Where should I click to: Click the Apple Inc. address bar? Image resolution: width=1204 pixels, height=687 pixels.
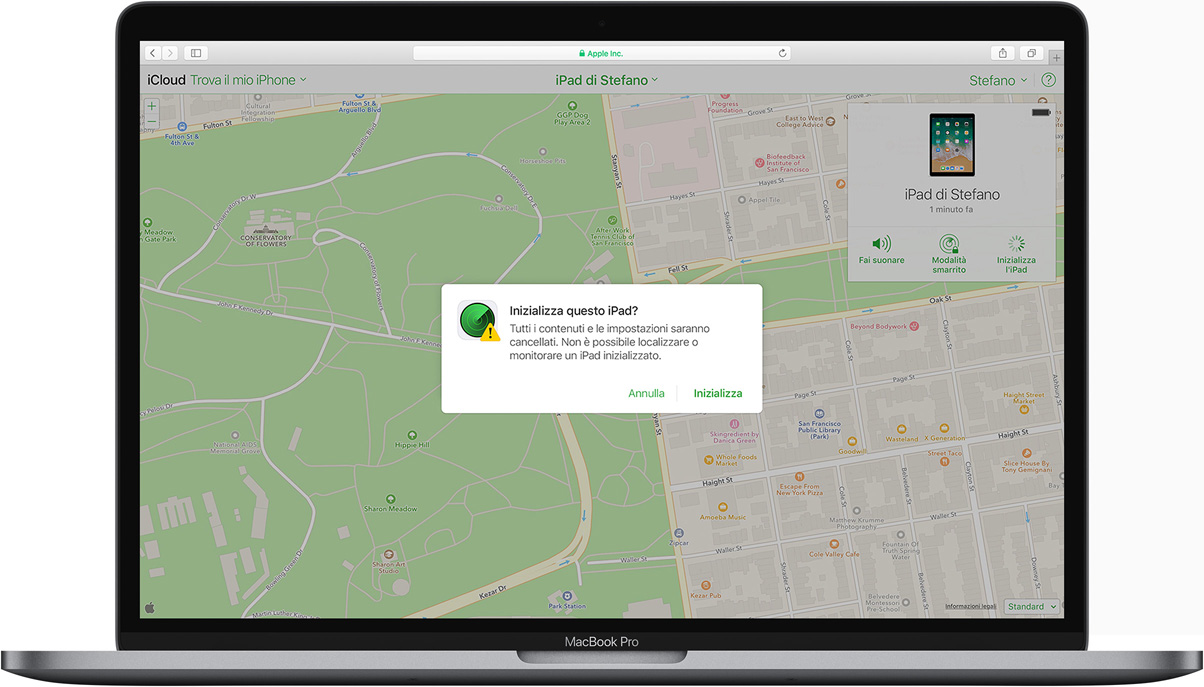(x=600, y=53)
